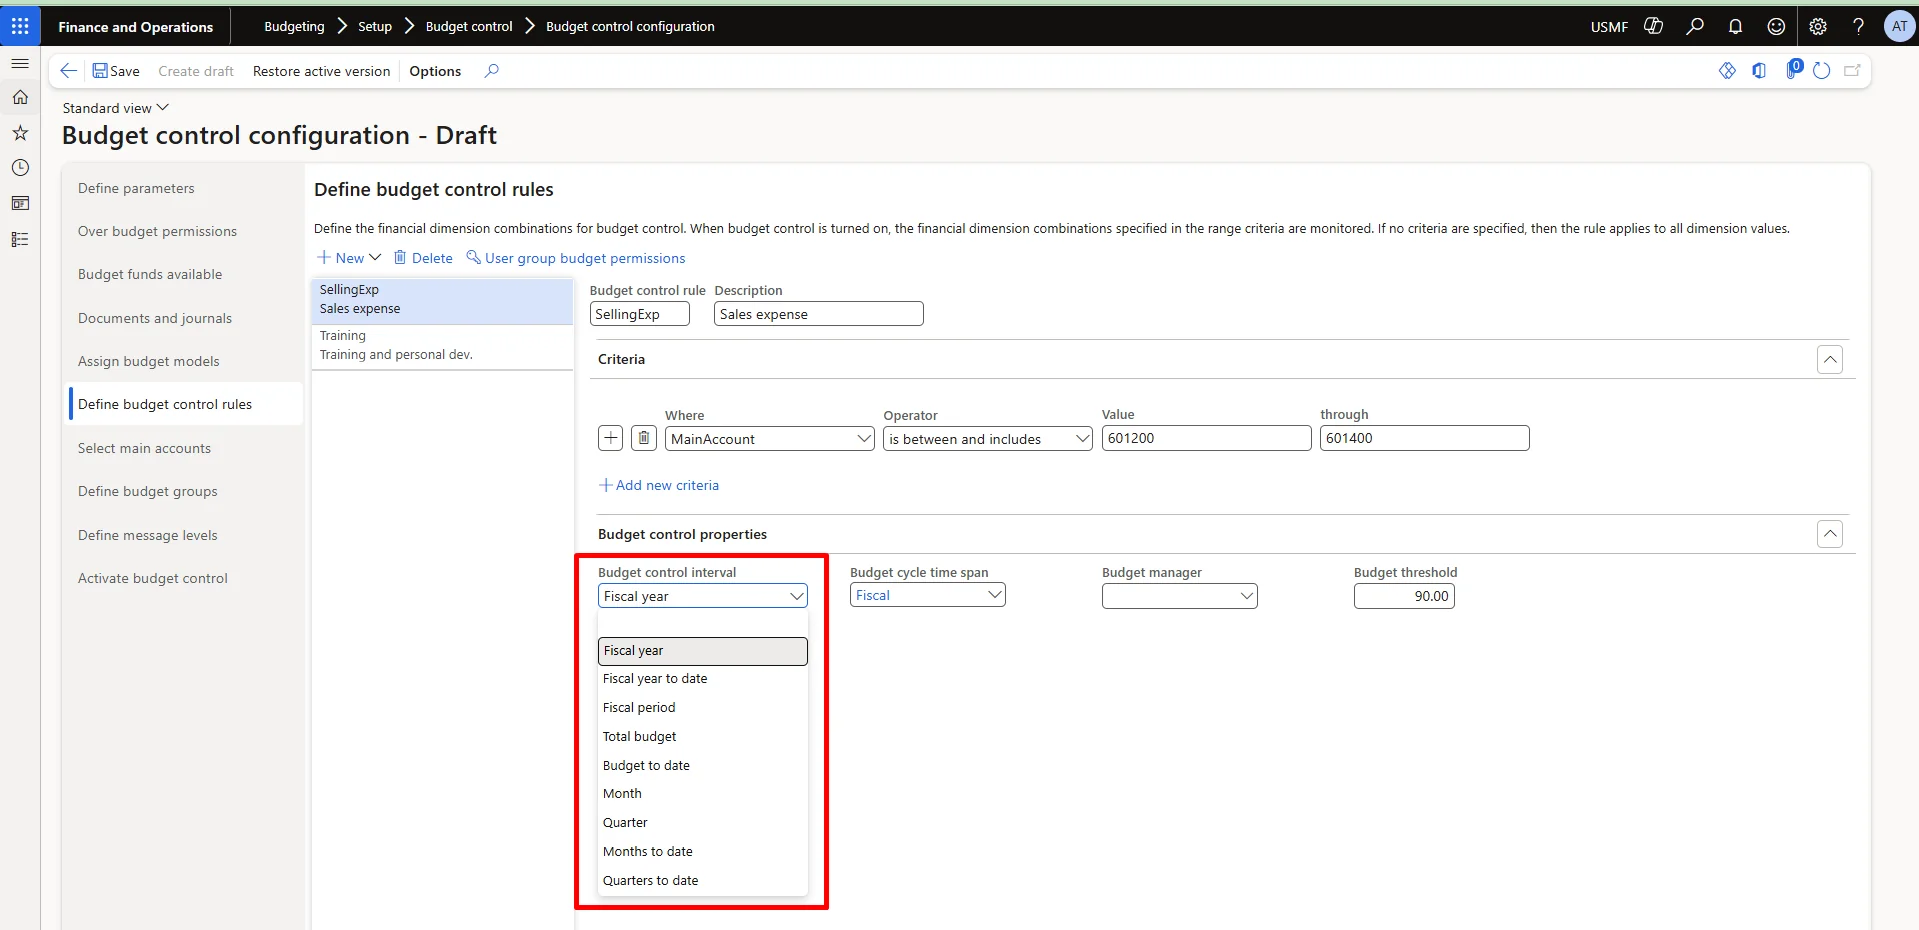Open in new window icon
This screenshot has width=1919, height=930.
(1852, 70)
